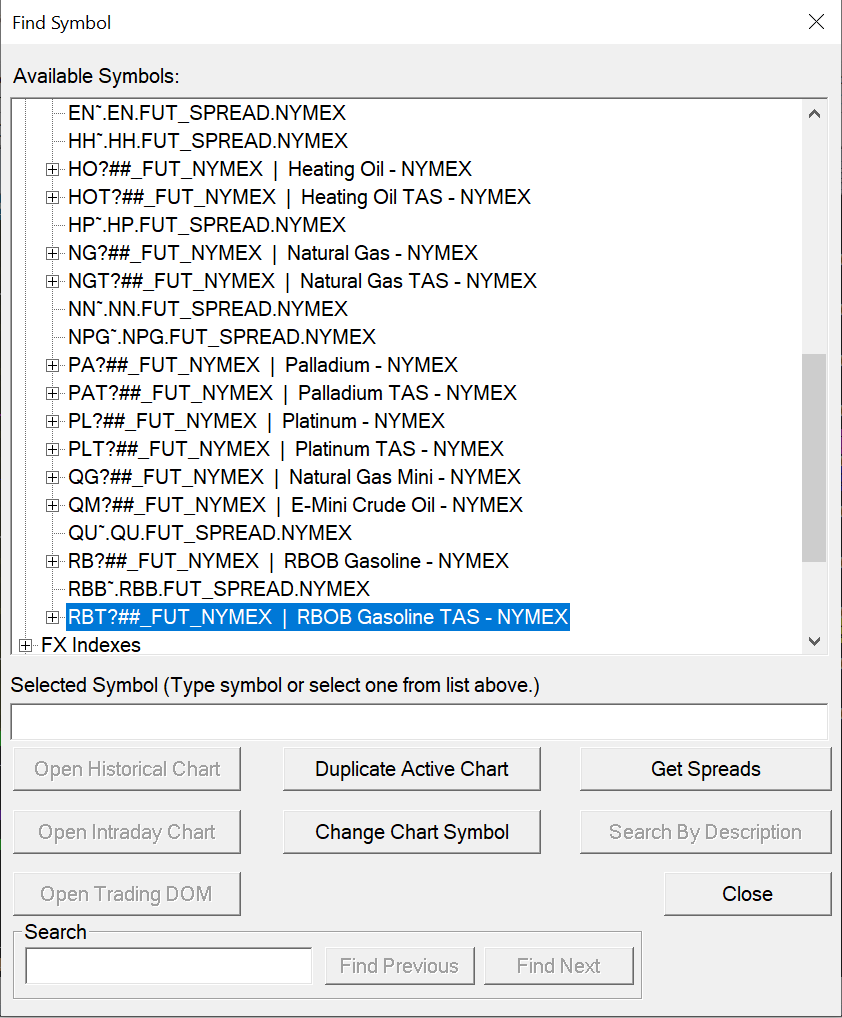
Task: Select RBB.RBB.FUT_SPREAD.NYMEX entry
Action: point(219,589)
